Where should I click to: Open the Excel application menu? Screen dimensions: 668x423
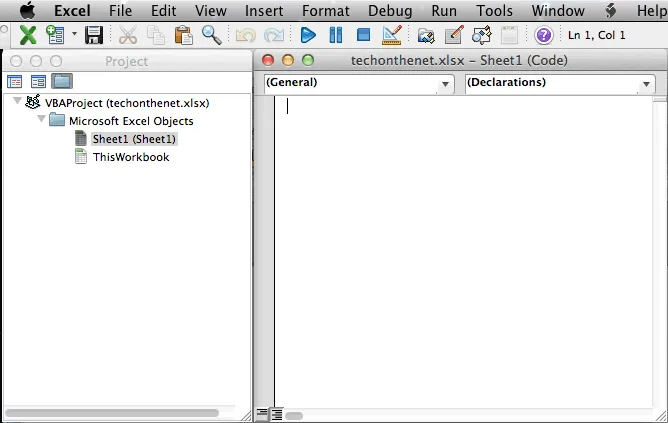tap(72, 11)
